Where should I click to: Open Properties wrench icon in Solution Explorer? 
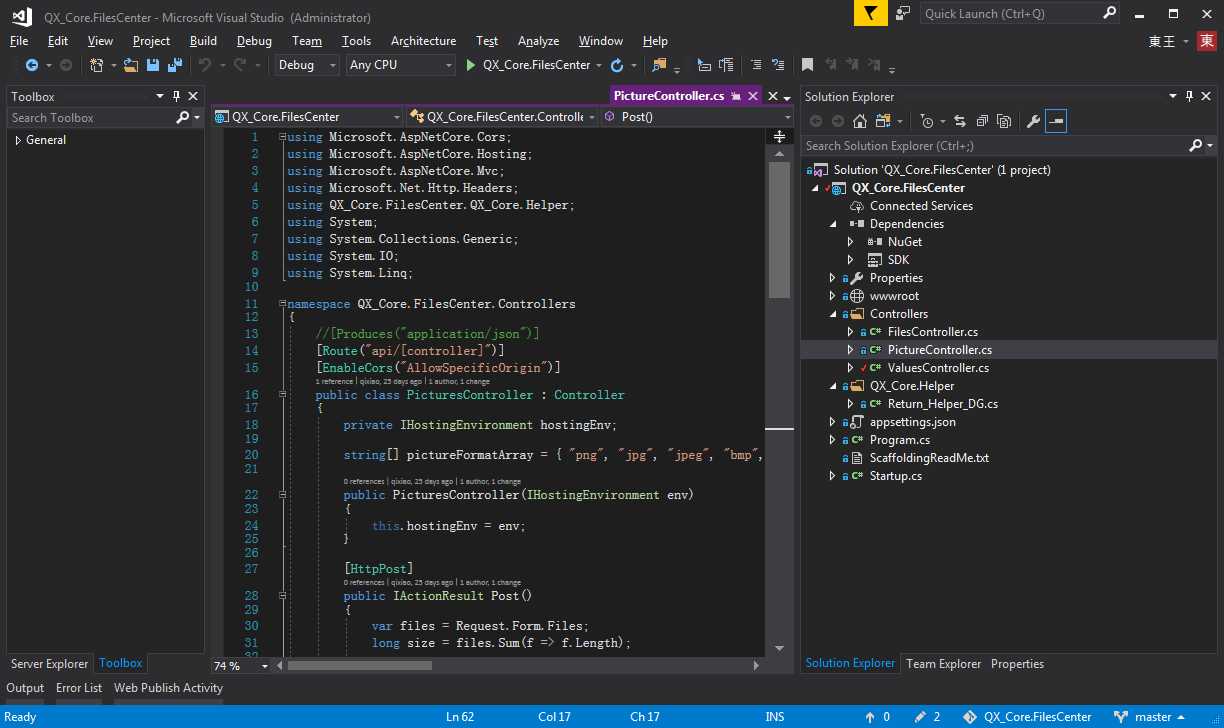(x=1034, y=121)
